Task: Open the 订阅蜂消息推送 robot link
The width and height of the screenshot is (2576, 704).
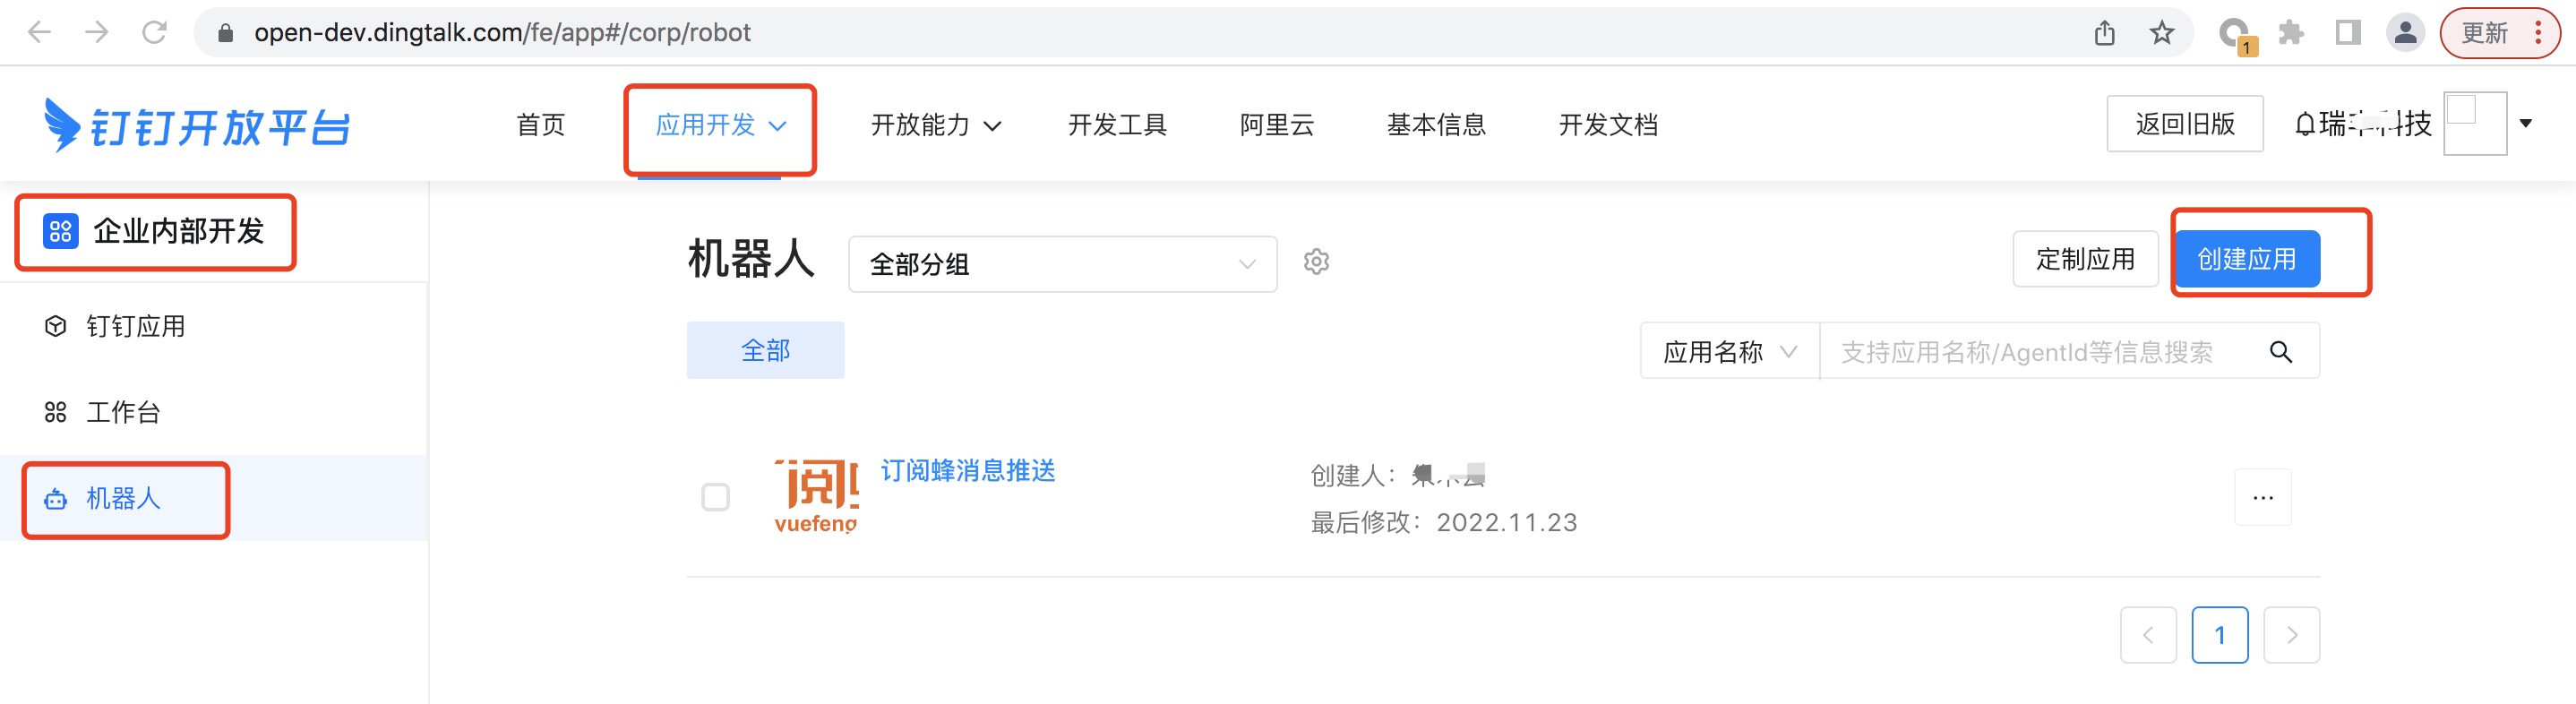Action: [x=967, y=471]
